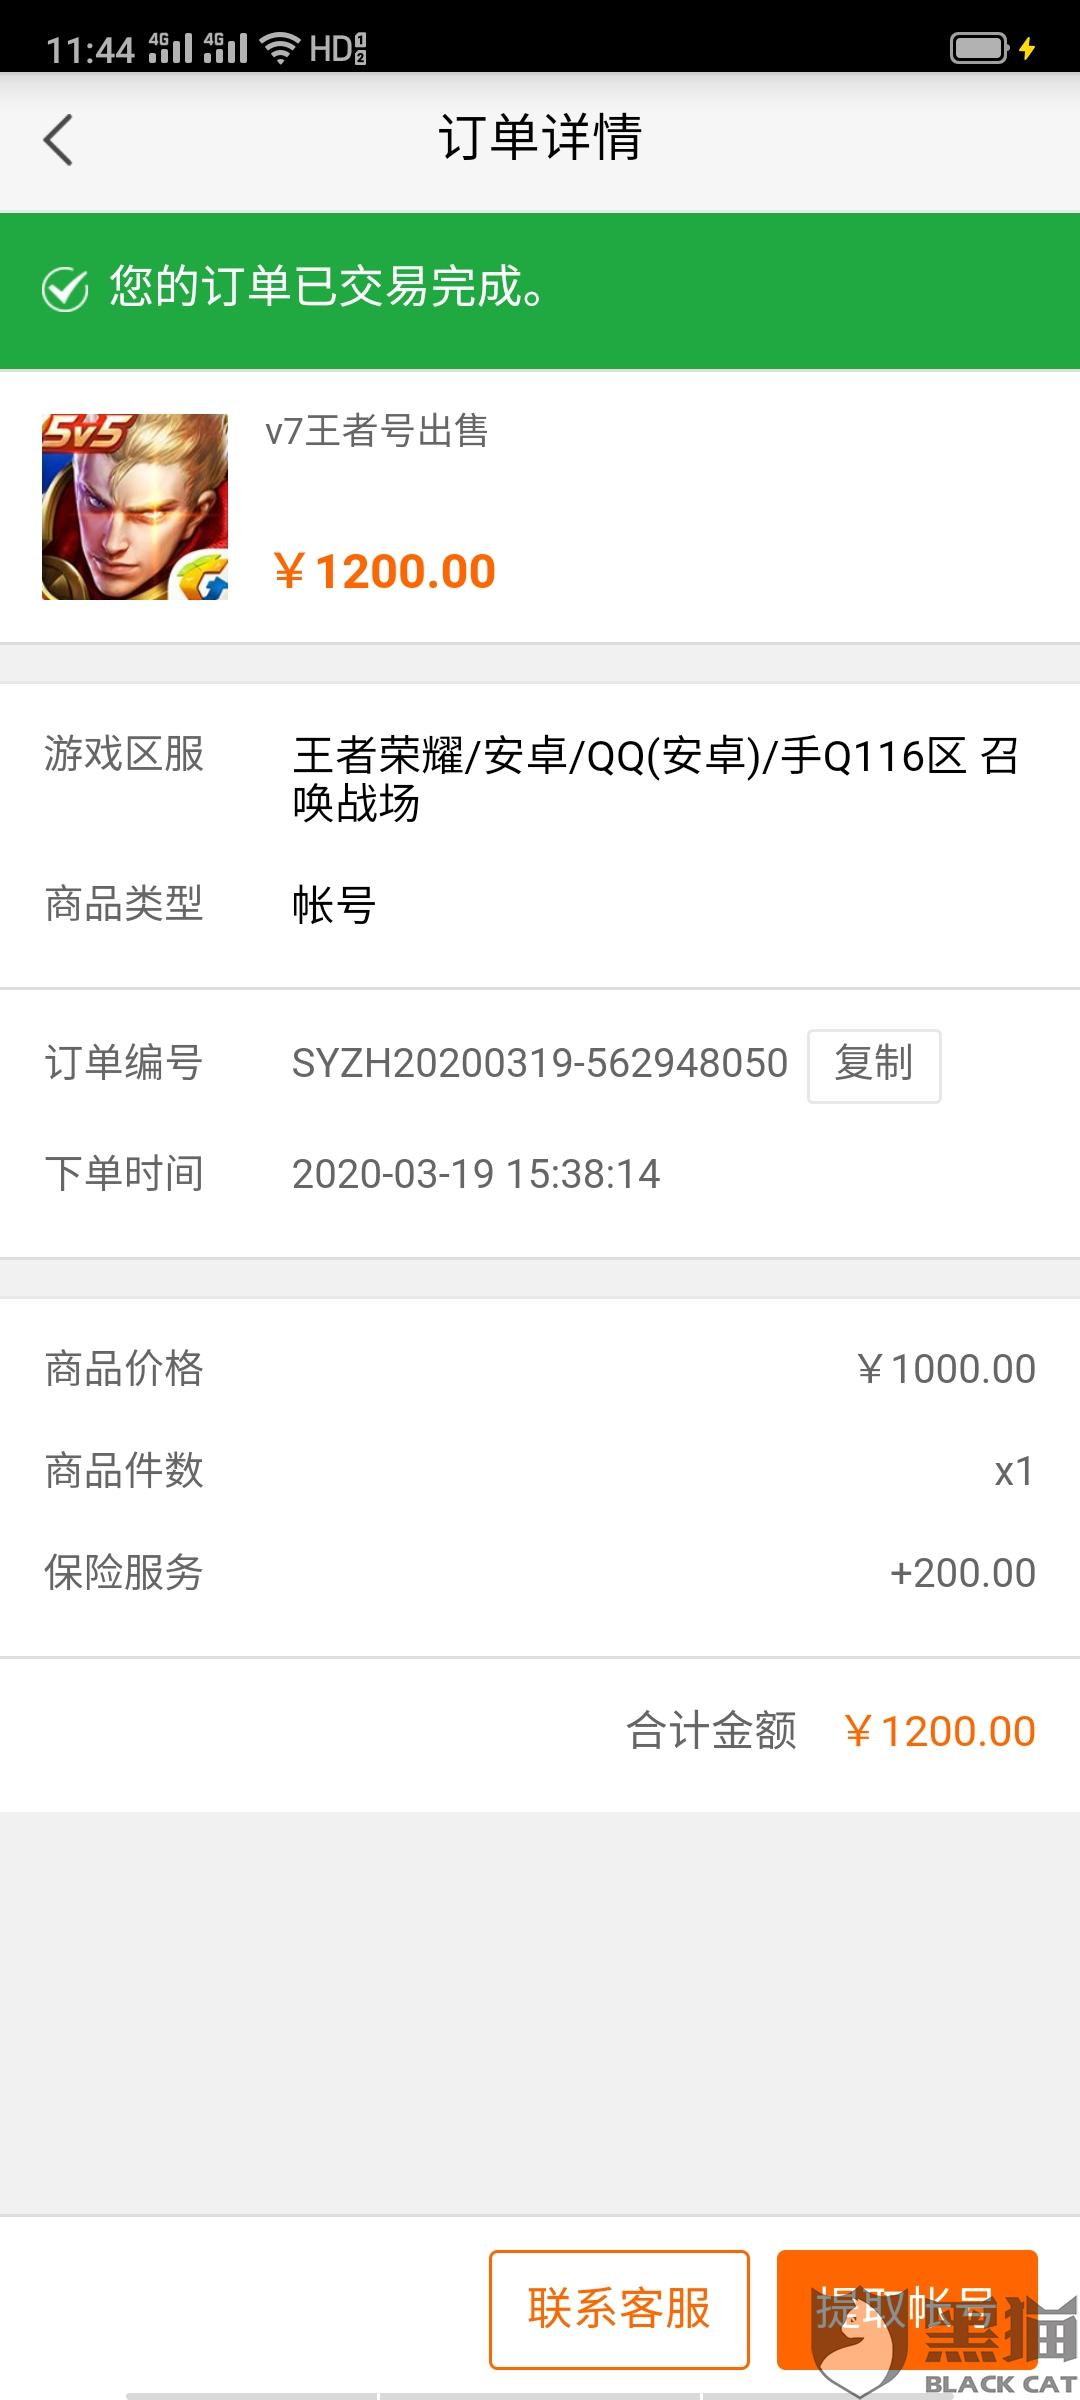Tap the green checkmark completion icon
1080x2400 pixels.
[66, 290]
